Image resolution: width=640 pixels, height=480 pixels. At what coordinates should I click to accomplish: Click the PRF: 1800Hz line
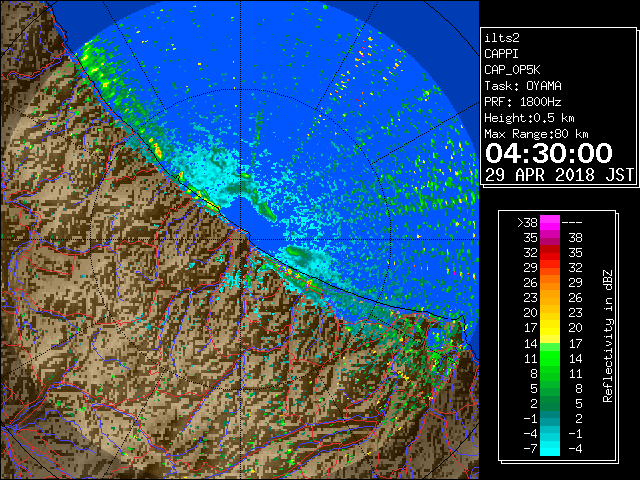(x=523, y=102)
